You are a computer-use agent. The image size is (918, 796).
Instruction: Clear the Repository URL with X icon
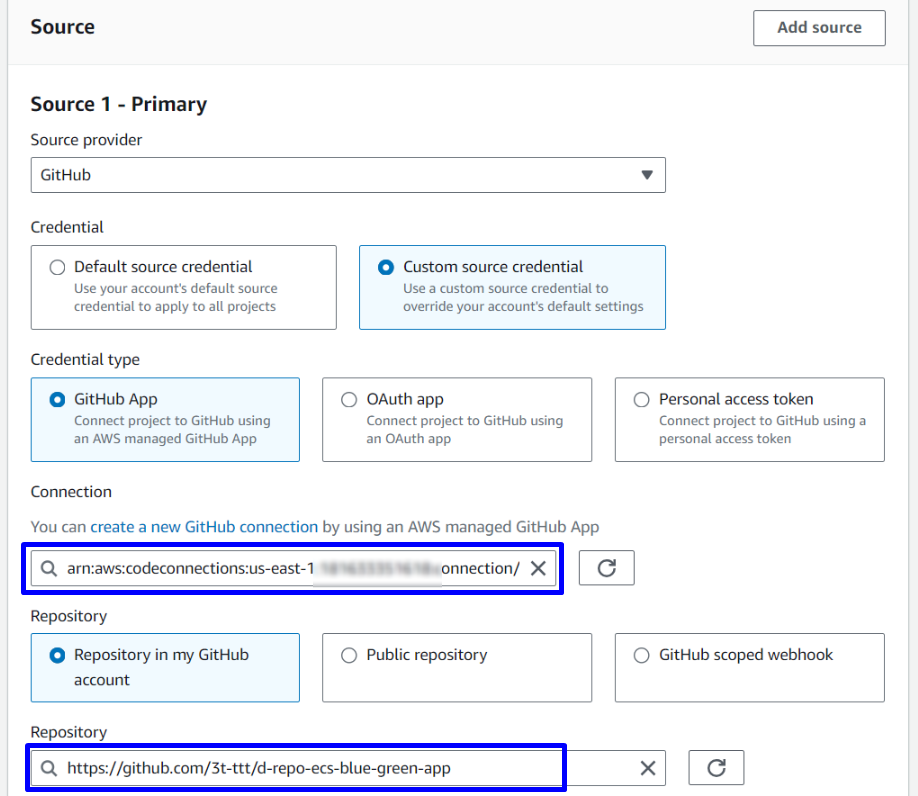point(648,768)
